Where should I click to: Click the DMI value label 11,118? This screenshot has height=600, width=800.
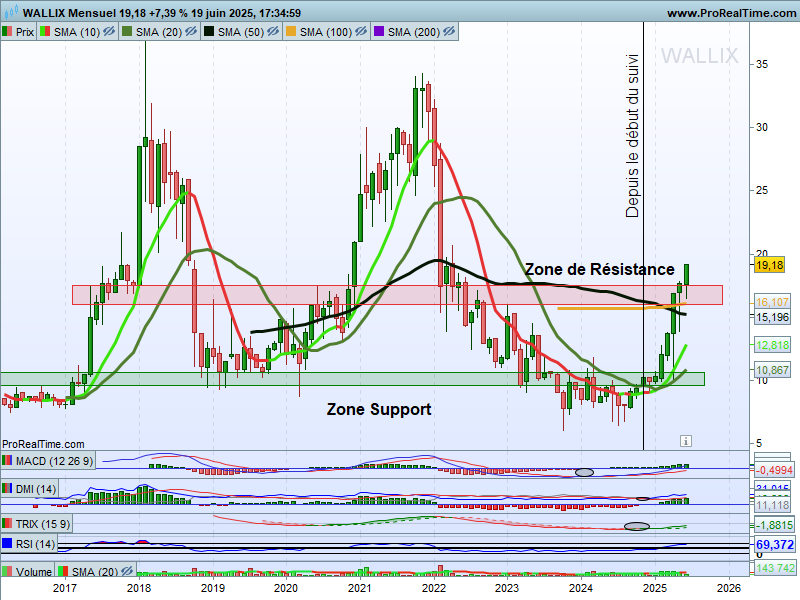(x=772, y=505)
